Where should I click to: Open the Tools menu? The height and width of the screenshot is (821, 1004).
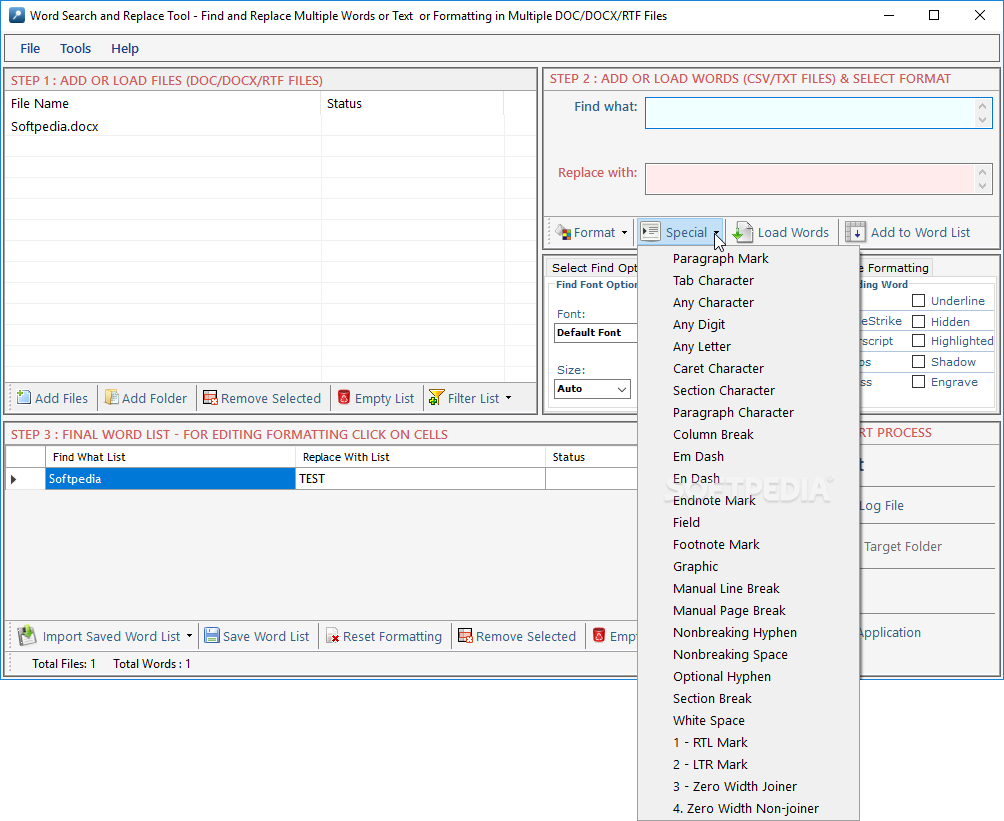coord(76,48)
